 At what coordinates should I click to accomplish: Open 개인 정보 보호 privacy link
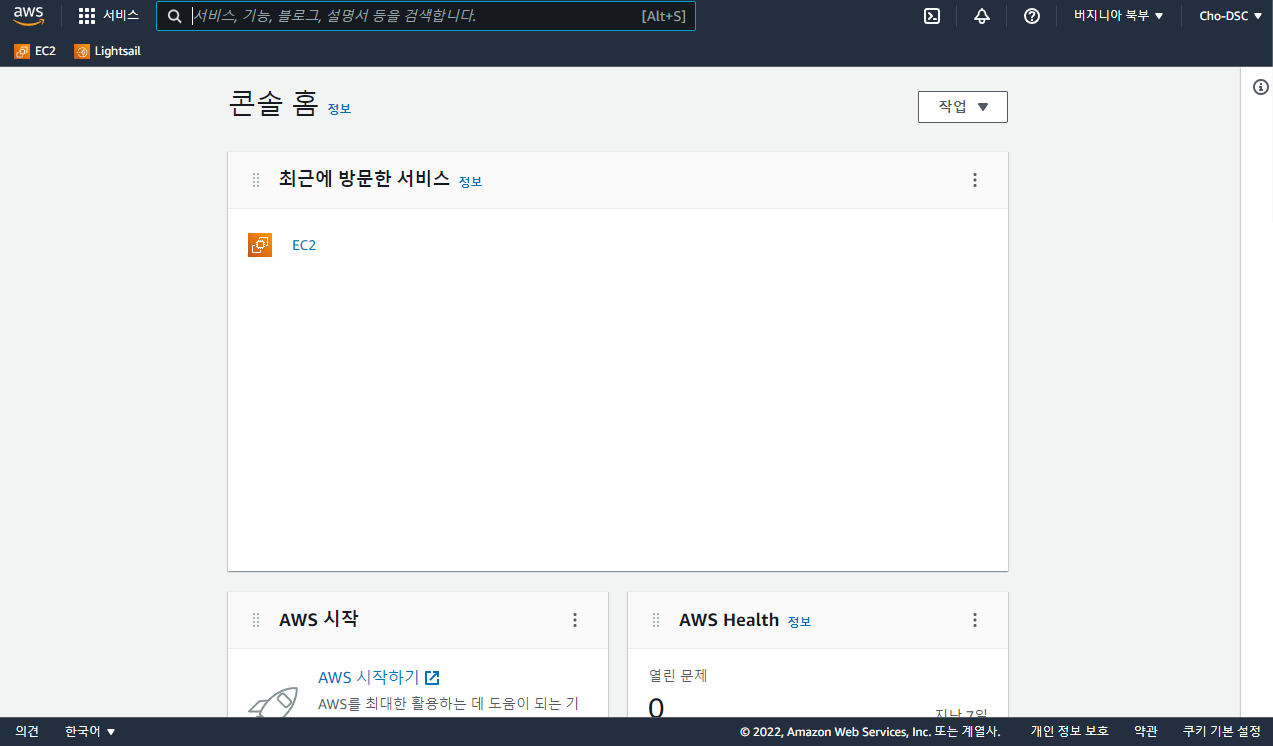tap(1070, 731)
